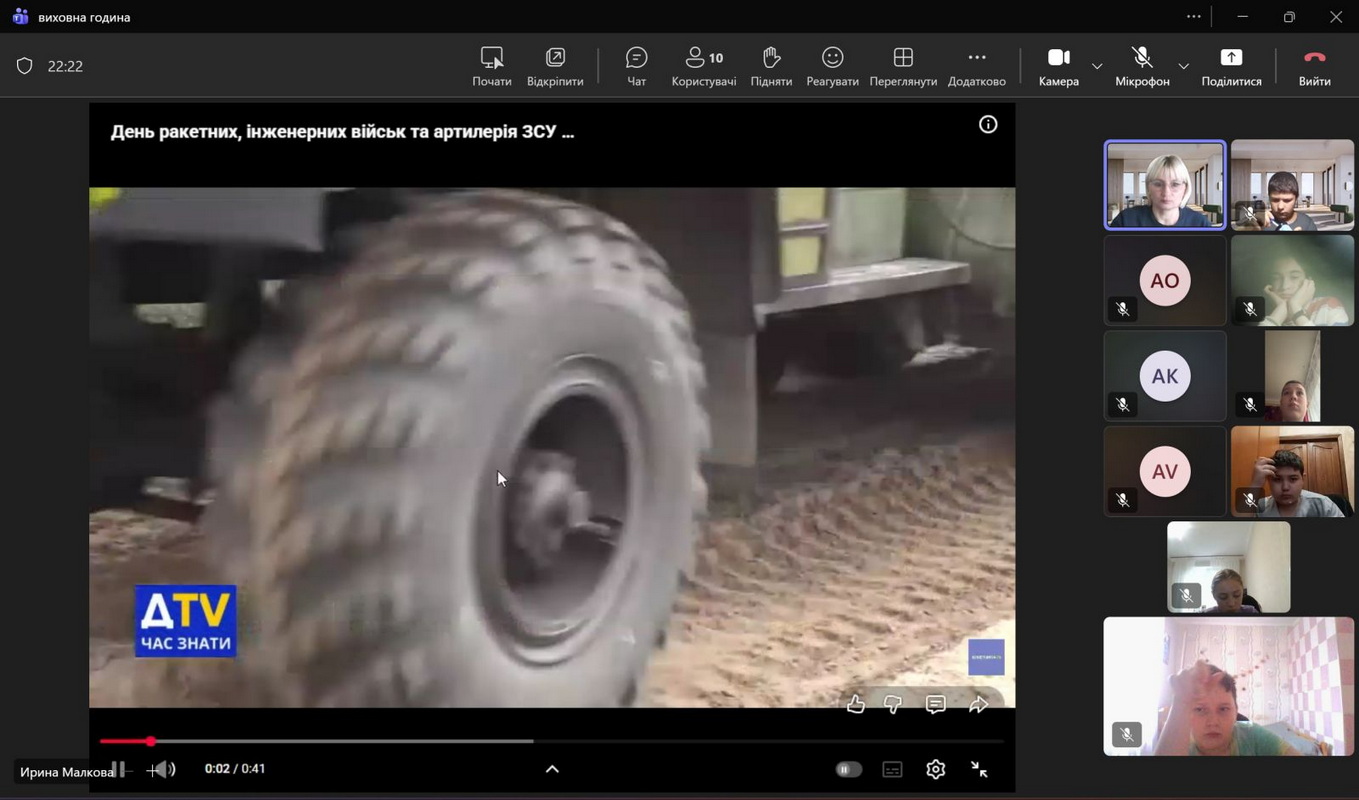Click the Відкріпити pop-out icon
This screenshot has width=1359, height=800.
555,66
